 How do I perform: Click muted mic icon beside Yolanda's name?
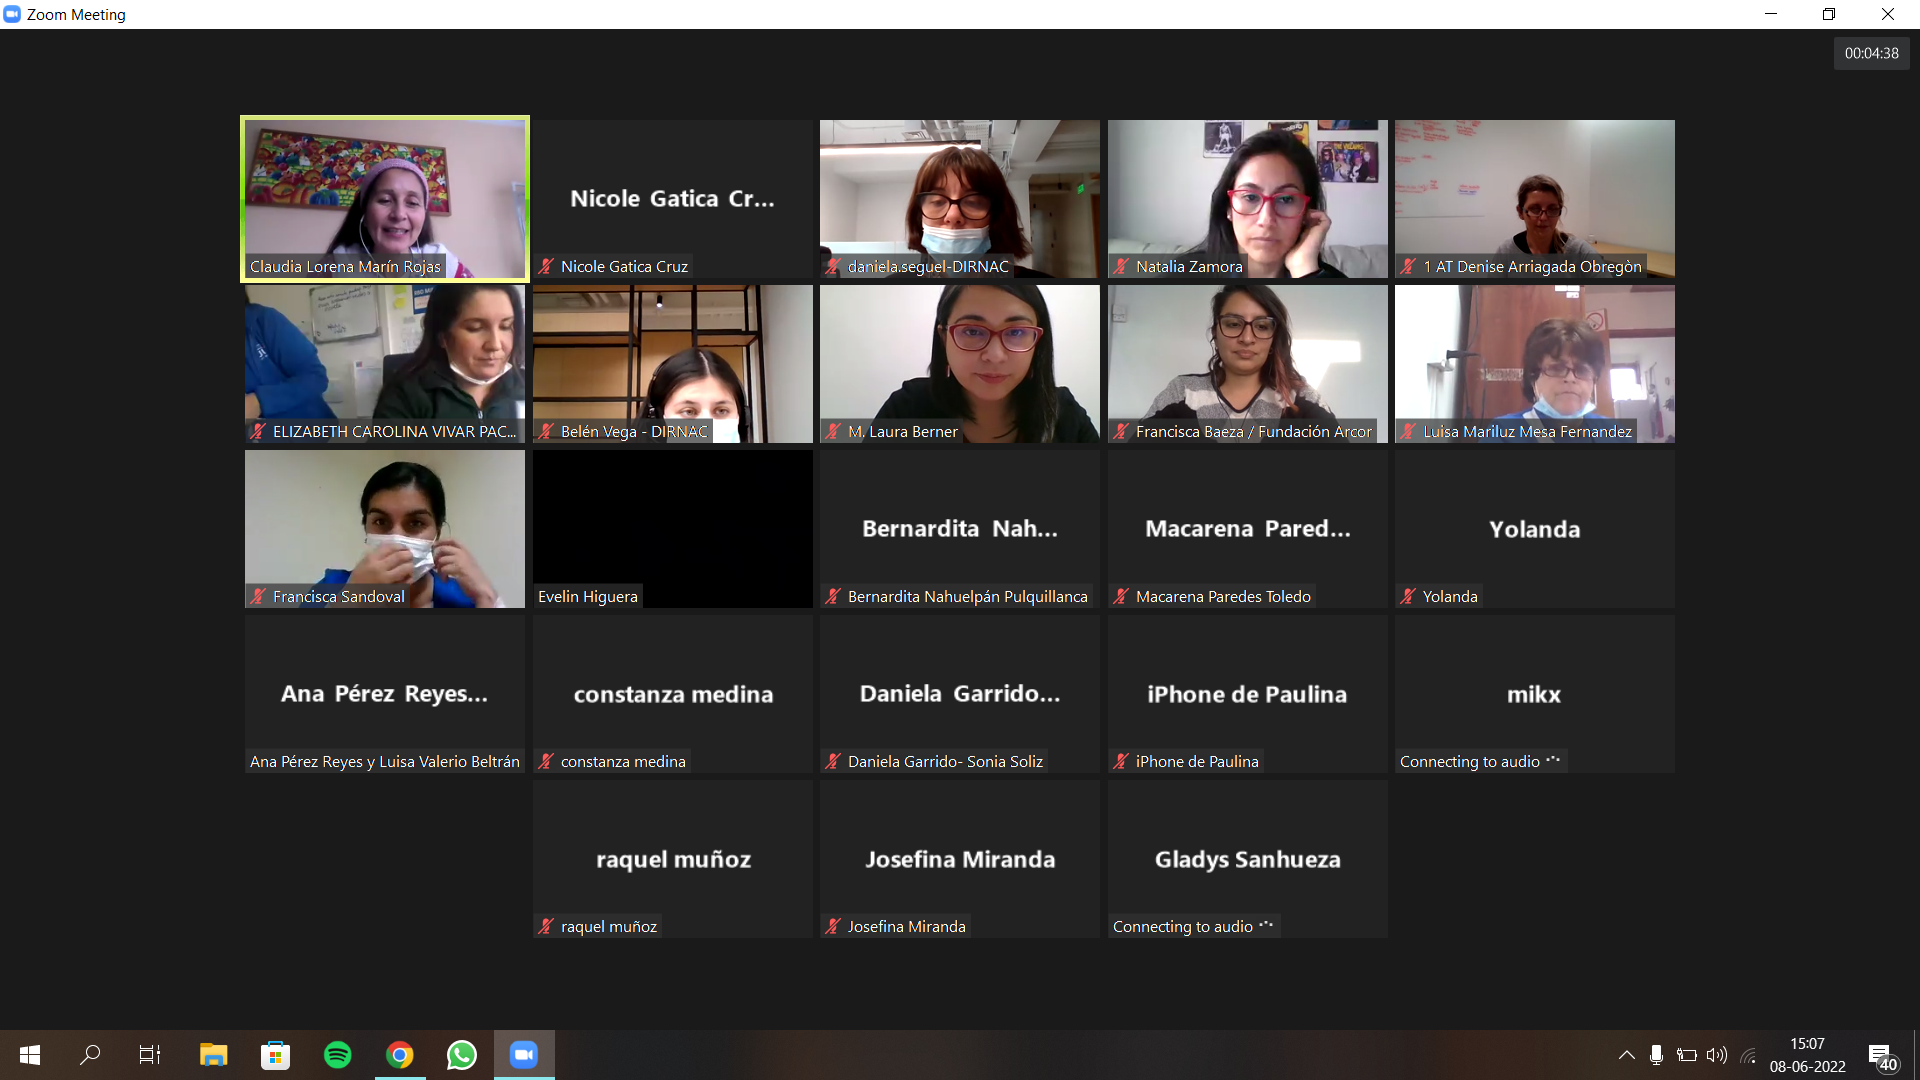click(x=1408, y=596)
